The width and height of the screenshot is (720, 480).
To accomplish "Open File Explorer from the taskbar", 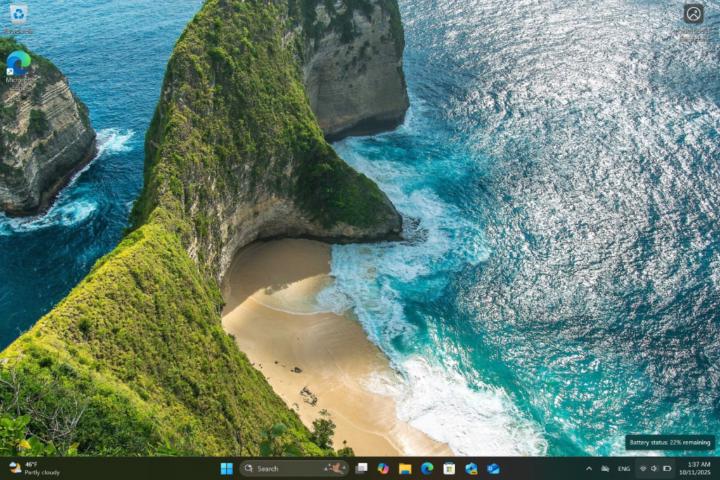I will click(405, 468).
